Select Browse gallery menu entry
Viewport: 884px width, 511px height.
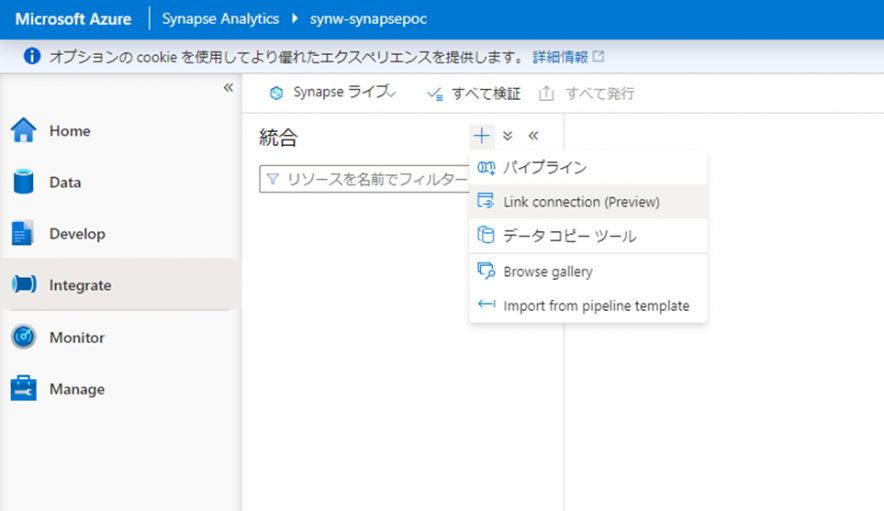coord(548,271)
